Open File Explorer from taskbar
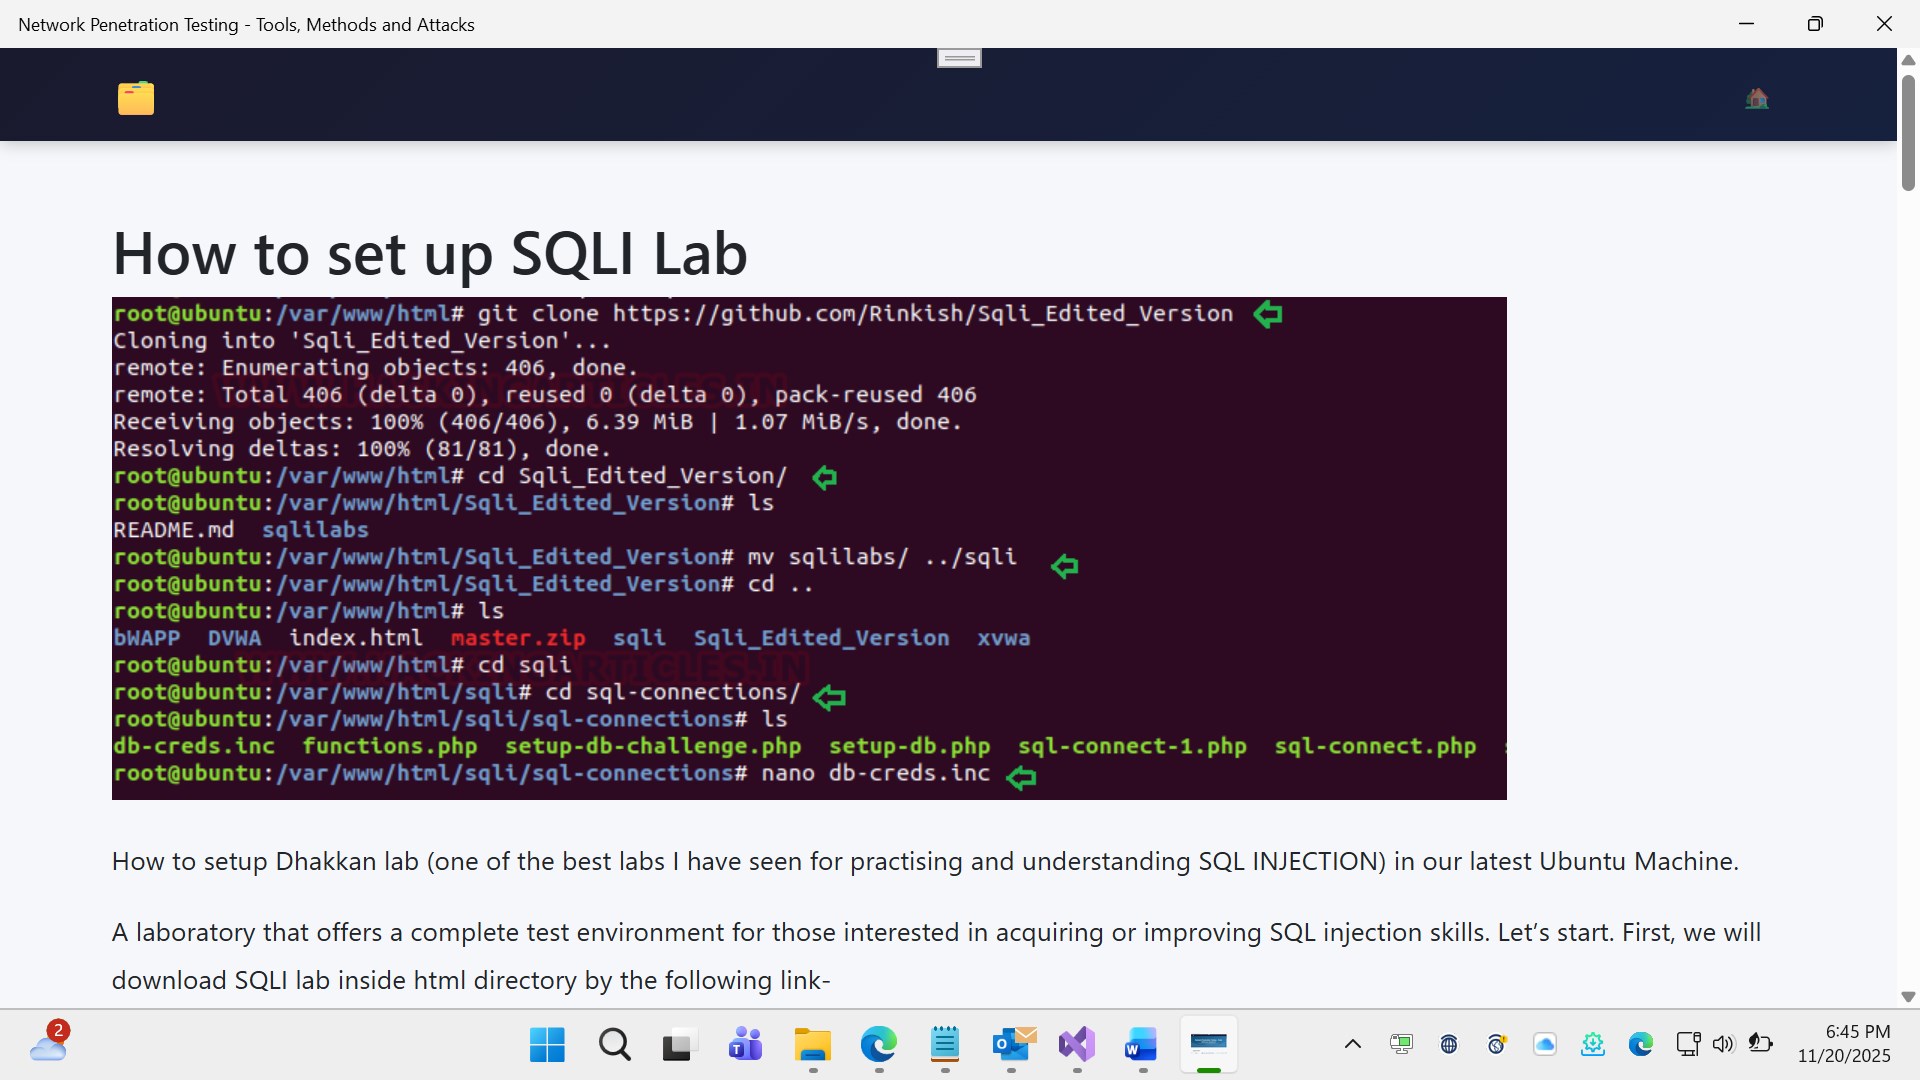The width and height of the screenshot is (1920, 1080). (x=812, y=1045)
